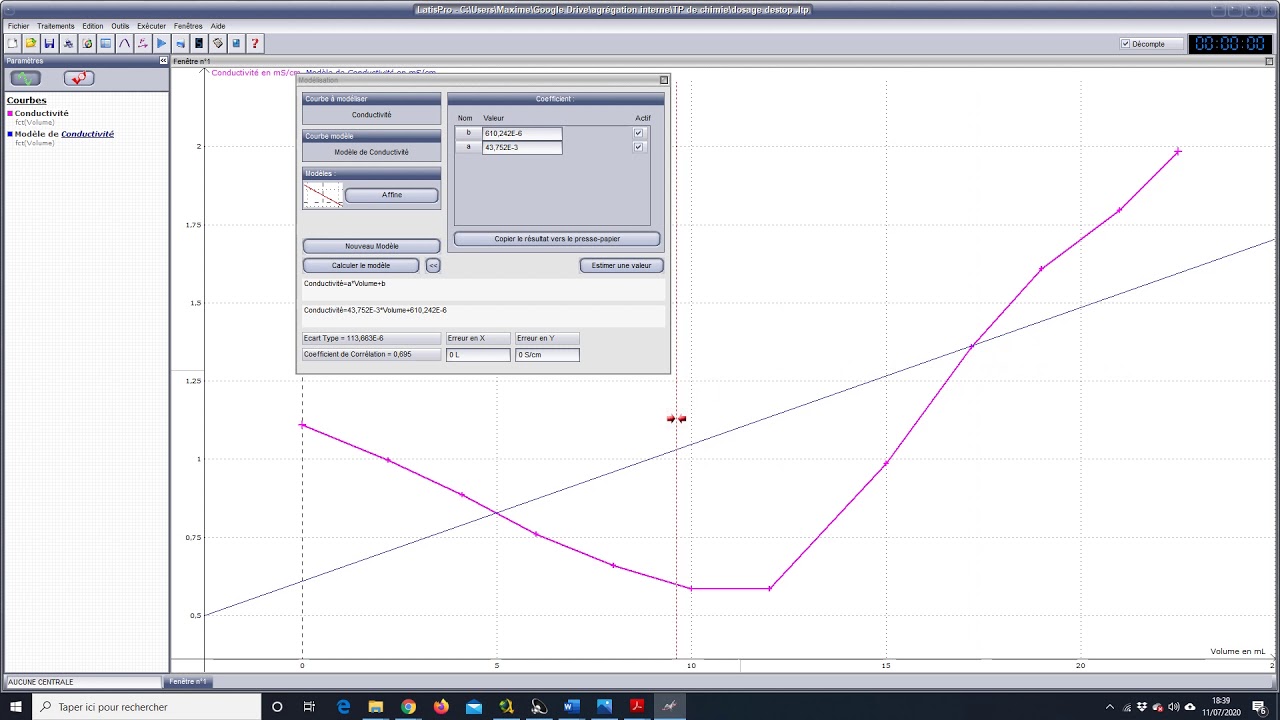The image size is (1280, 720).
Task: Open Microsoft Edge from taskbar
Action: point(343,707)
